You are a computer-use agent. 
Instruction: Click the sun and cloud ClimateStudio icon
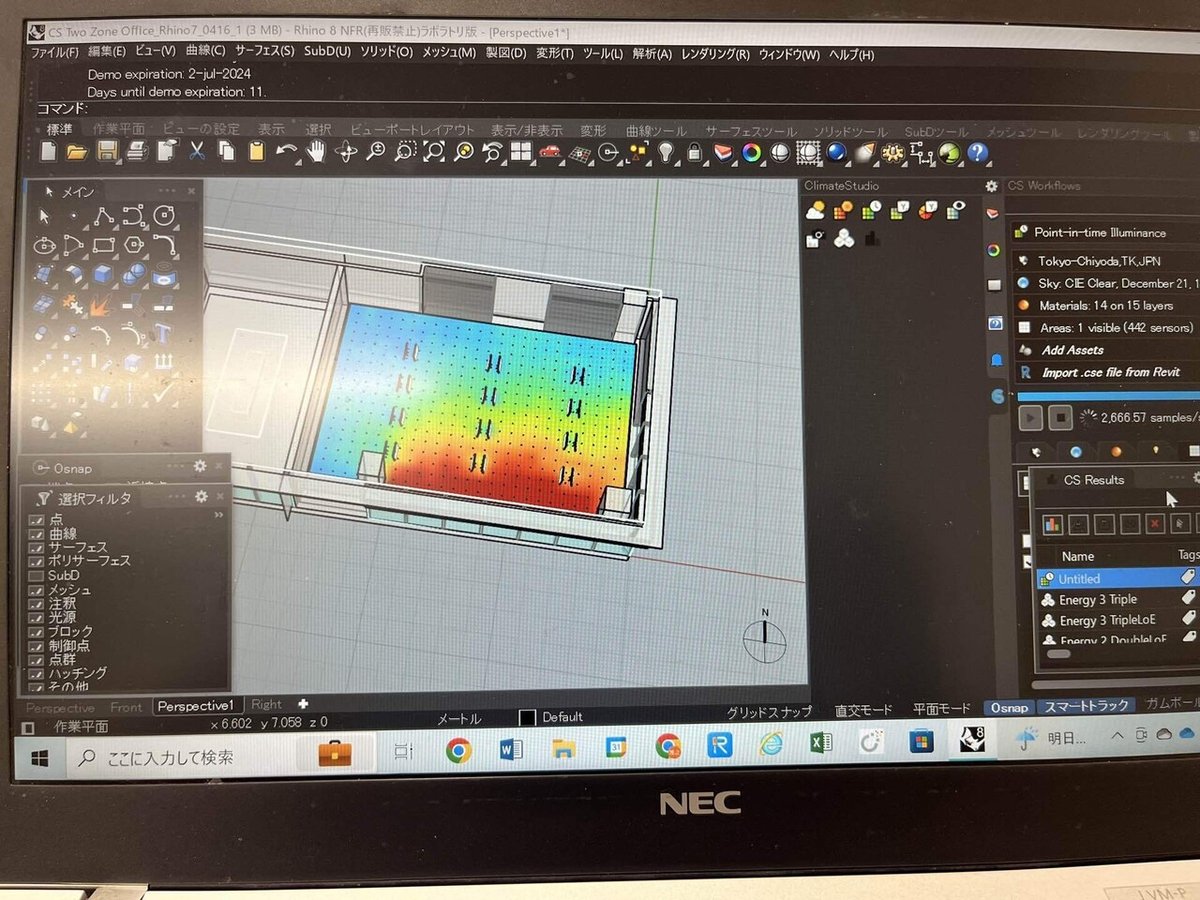pyautogui.click(x=816, y=210)
